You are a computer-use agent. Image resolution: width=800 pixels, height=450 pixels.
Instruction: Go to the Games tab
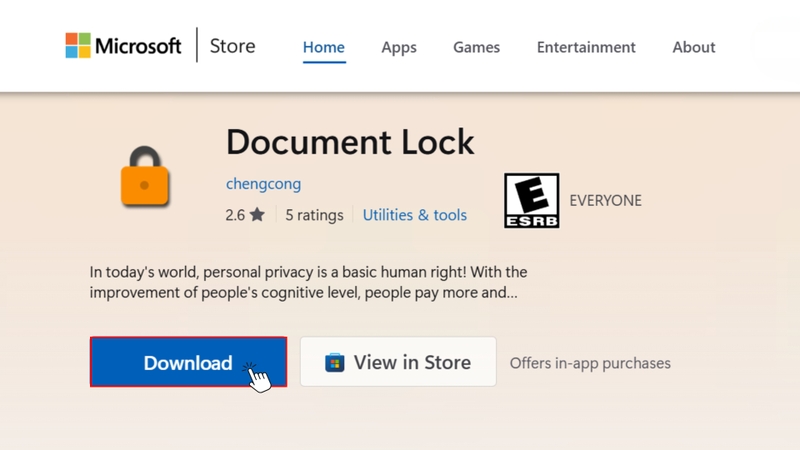pyautogui.click(x=476, y=47)
